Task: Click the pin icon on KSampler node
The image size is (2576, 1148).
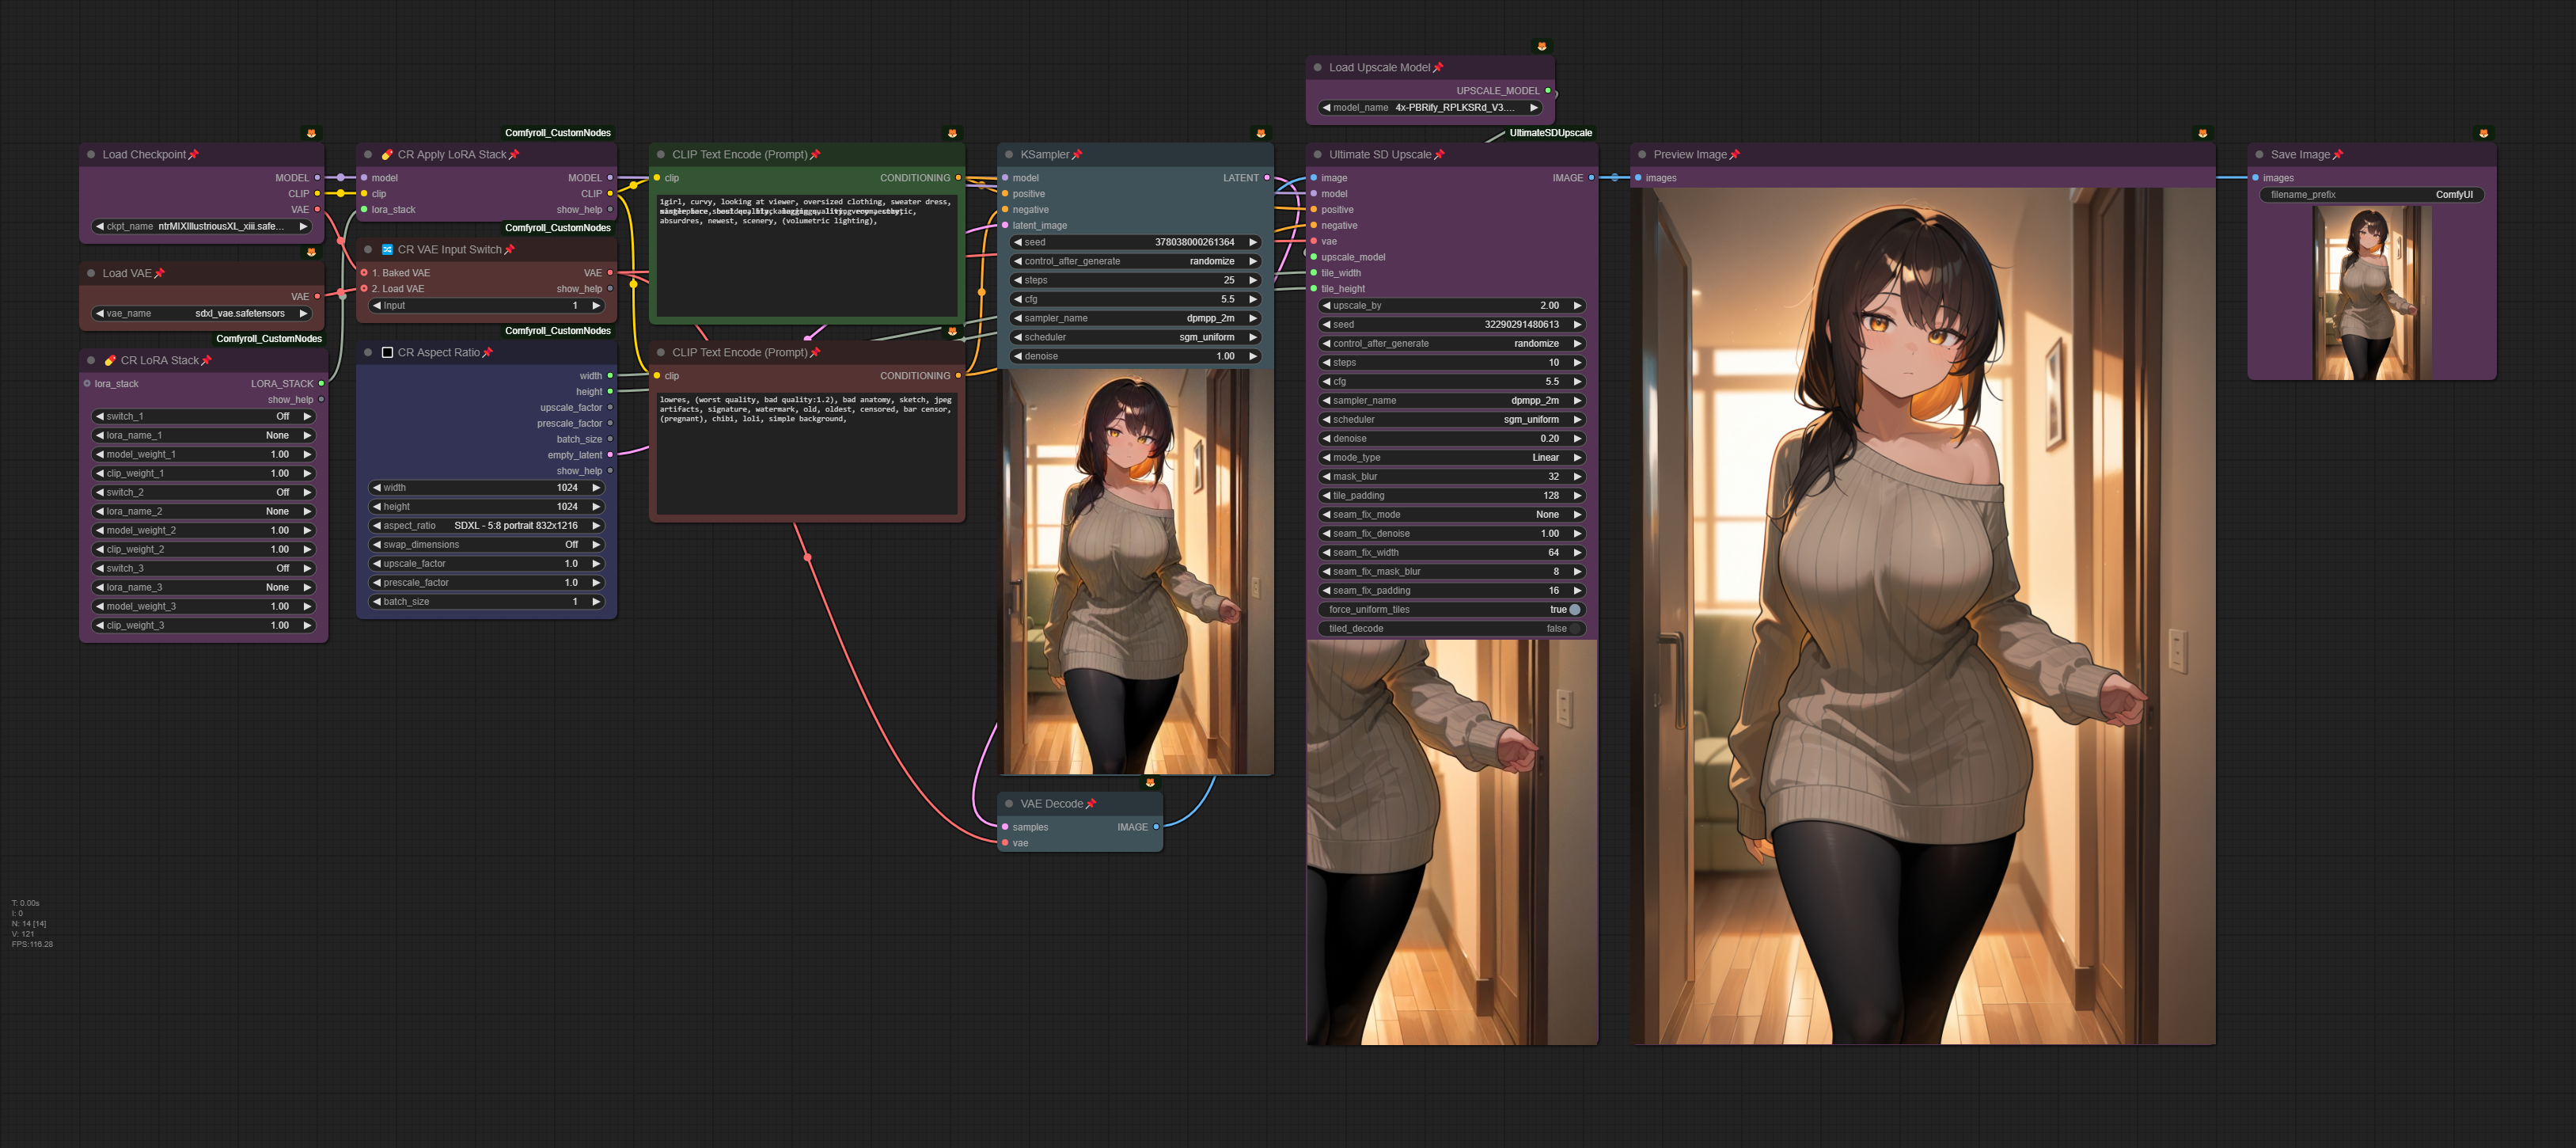Action: [1077, 155]
